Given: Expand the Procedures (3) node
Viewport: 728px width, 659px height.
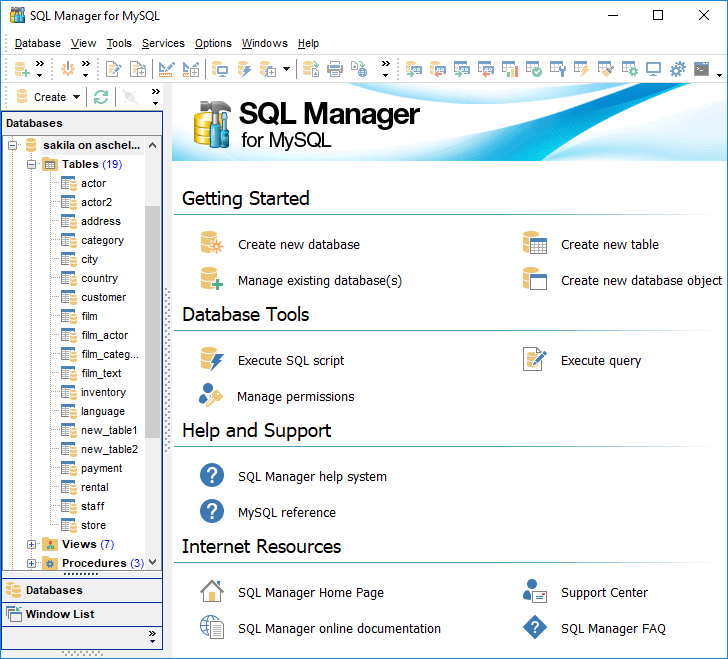Looking at the screenshot, I should pyautogui.click(x=31, y=563).
